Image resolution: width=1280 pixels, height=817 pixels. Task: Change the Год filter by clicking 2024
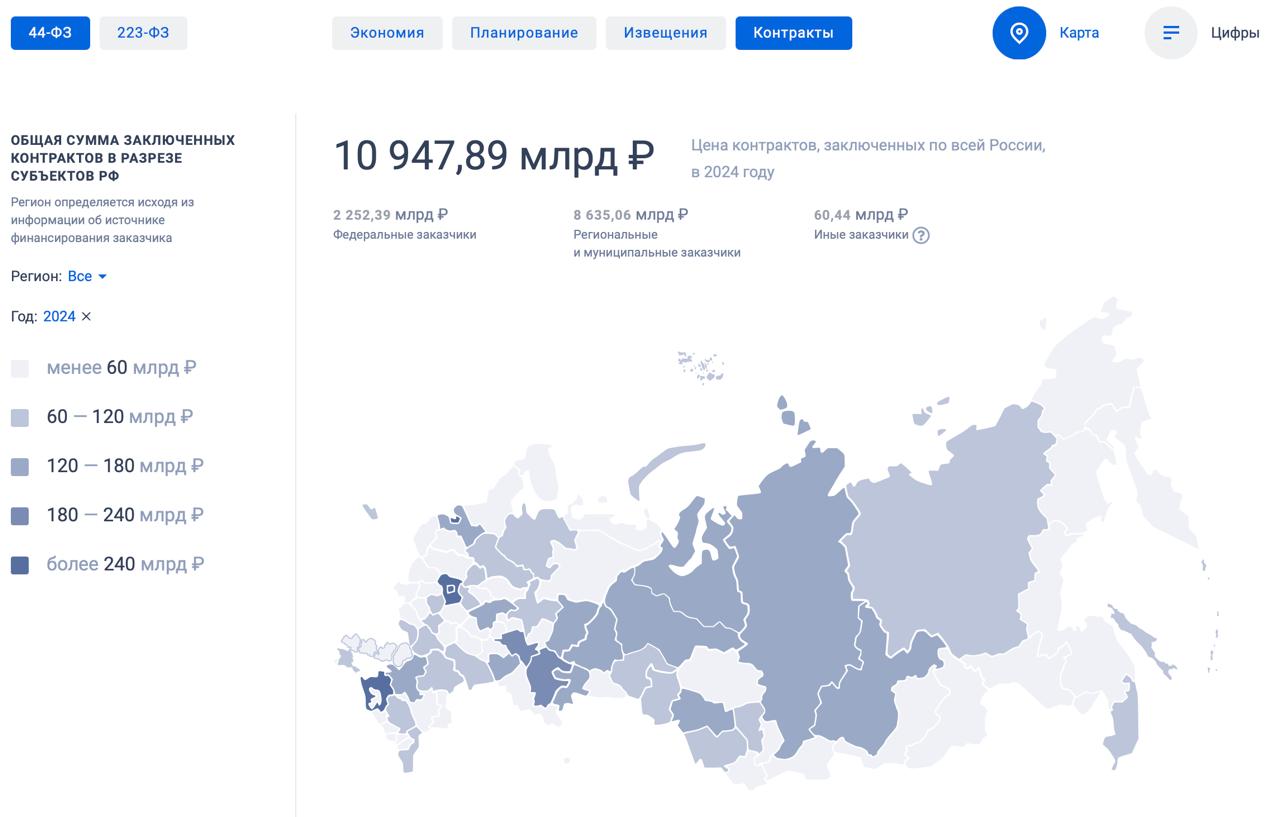(58, 316)
